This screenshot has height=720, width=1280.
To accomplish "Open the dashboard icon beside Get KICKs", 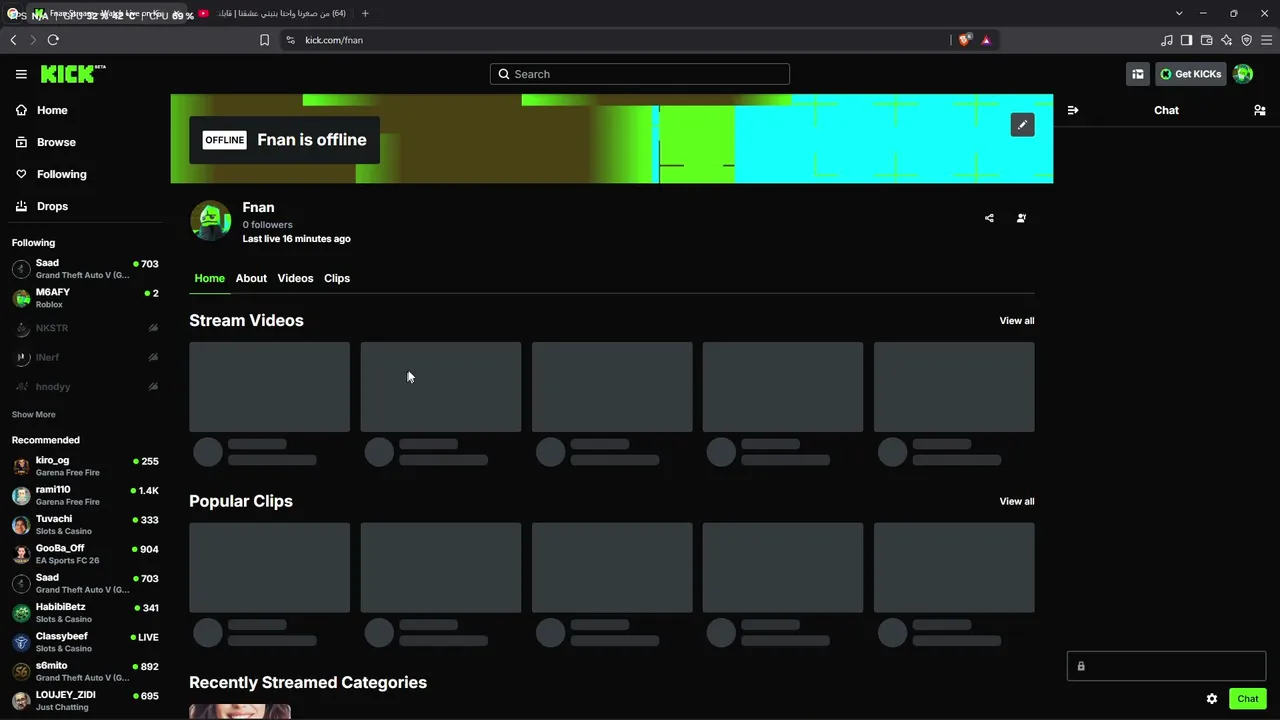I will coord(1138,74).
